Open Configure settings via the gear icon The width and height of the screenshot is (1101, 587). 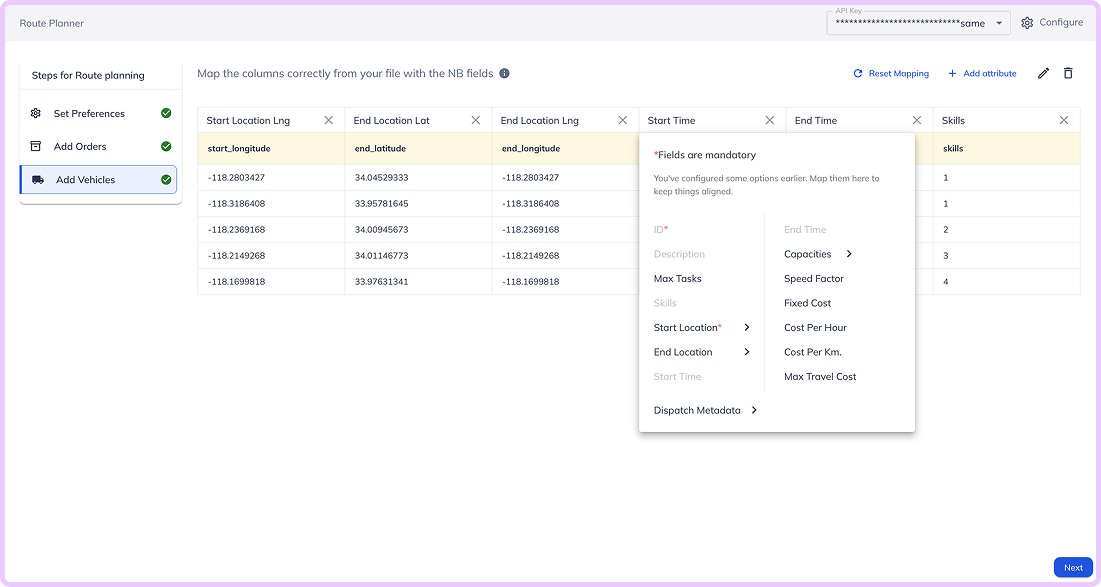click(x=1025, y=22)
